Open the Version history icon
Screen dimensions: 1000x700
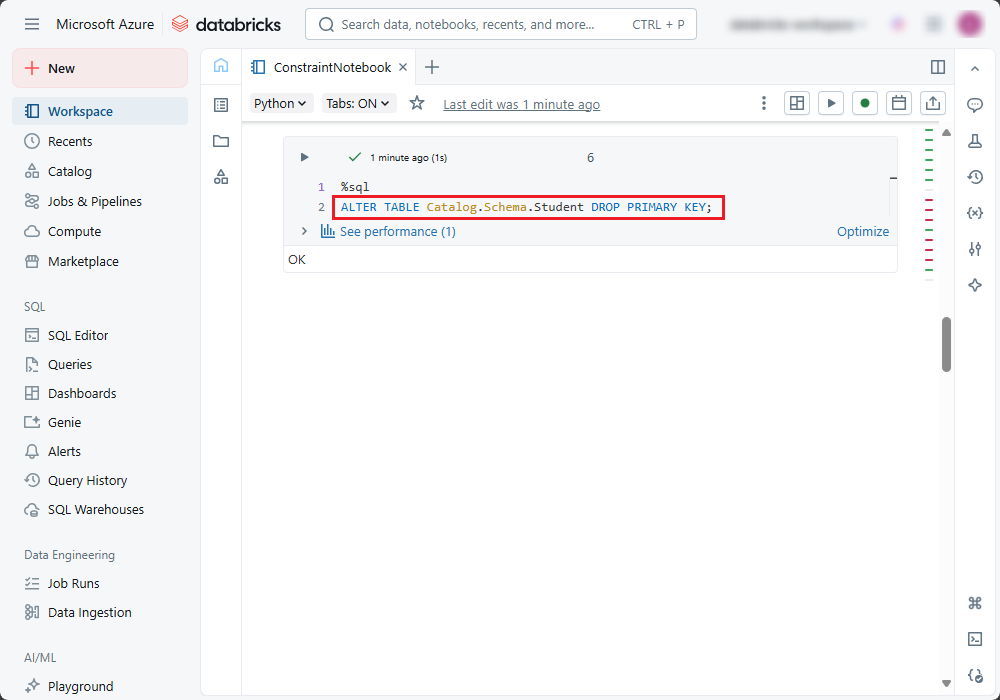coord(975,177)
